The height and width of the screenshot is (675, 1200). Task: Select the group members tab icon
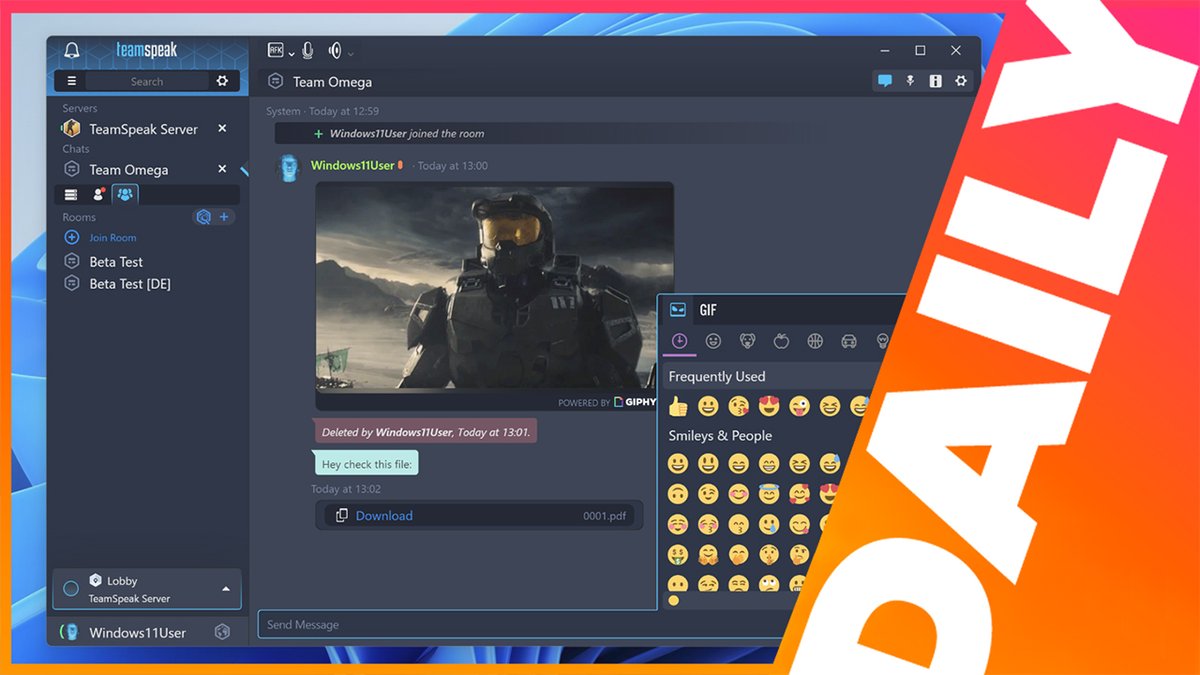[x=125, y=194]
